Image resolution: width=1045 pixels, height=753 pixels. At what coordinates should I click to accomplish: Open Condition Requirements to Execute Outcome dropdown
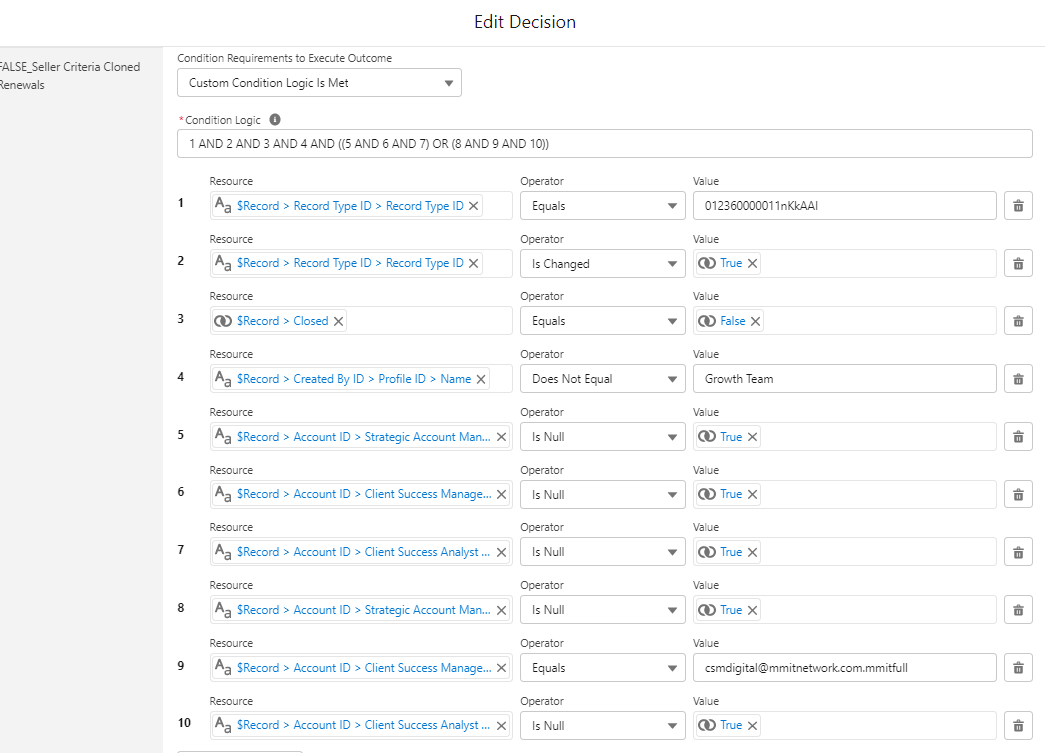319,83
